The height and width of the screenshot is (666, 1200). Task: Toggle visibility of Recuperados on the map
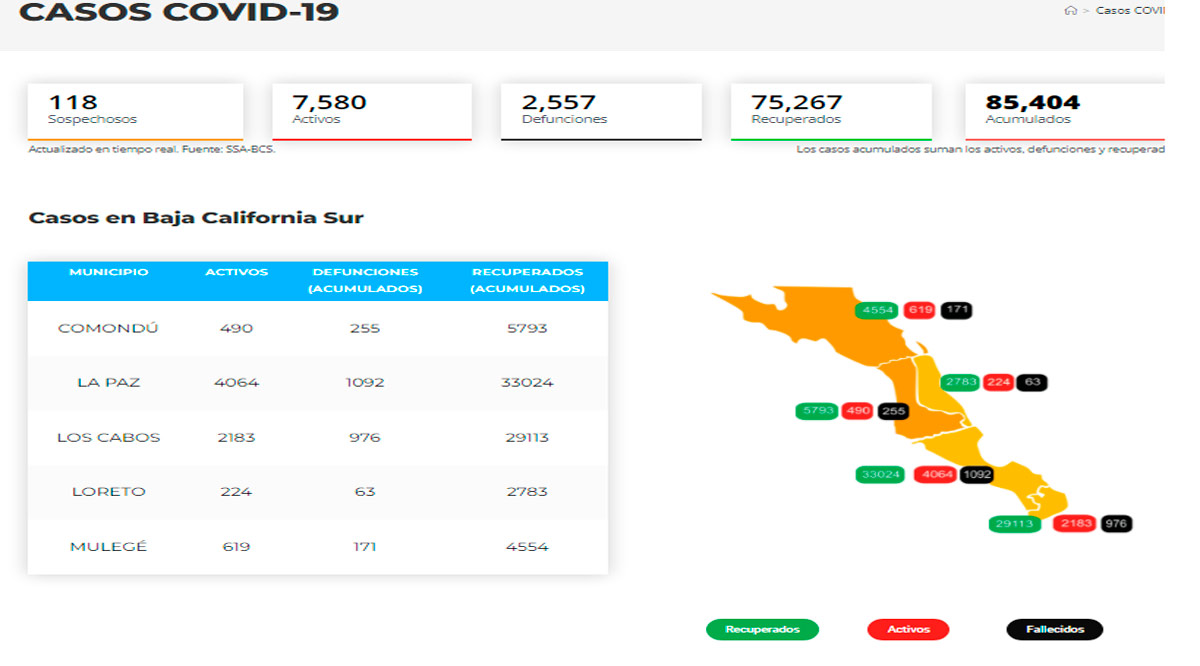(x=762, y=629)
